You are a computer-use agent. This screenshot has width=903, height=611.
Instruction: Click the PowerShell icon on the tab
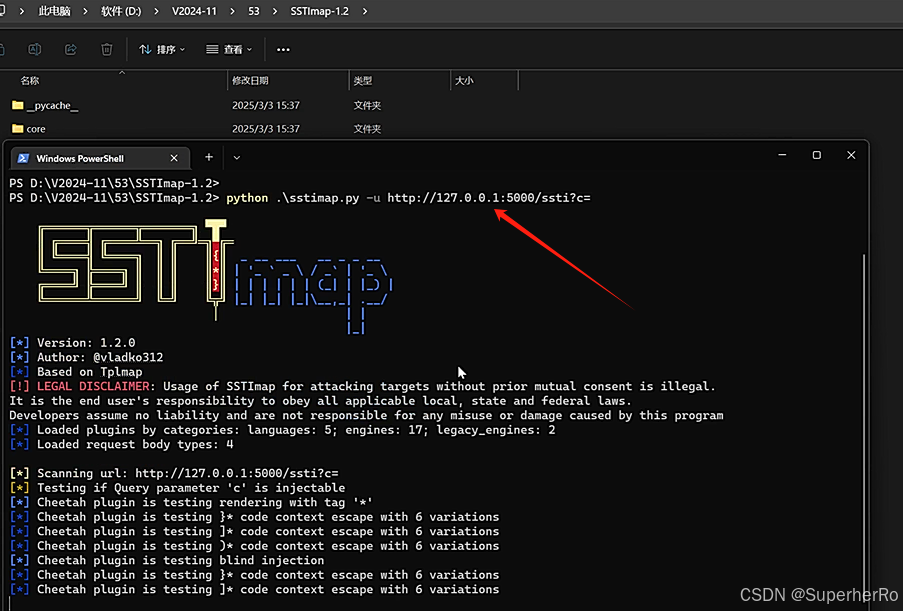tap(23, 158)
